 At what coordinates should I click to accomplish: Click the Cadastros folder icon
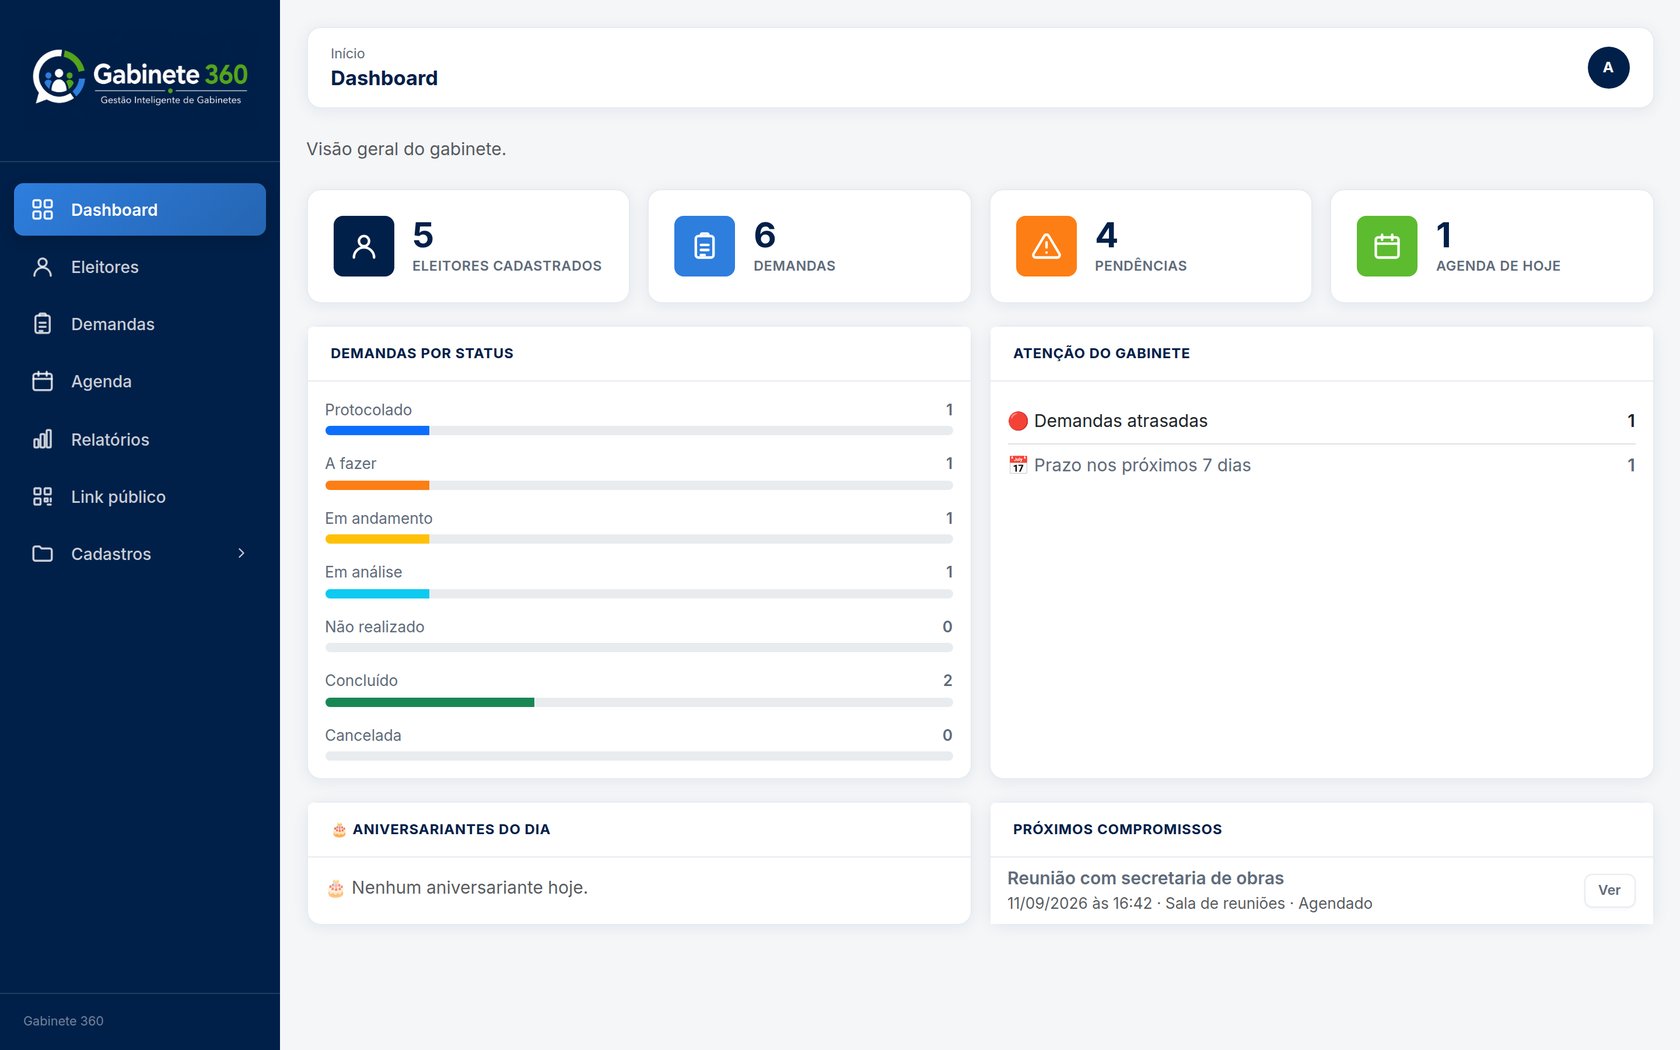point(42,553)
